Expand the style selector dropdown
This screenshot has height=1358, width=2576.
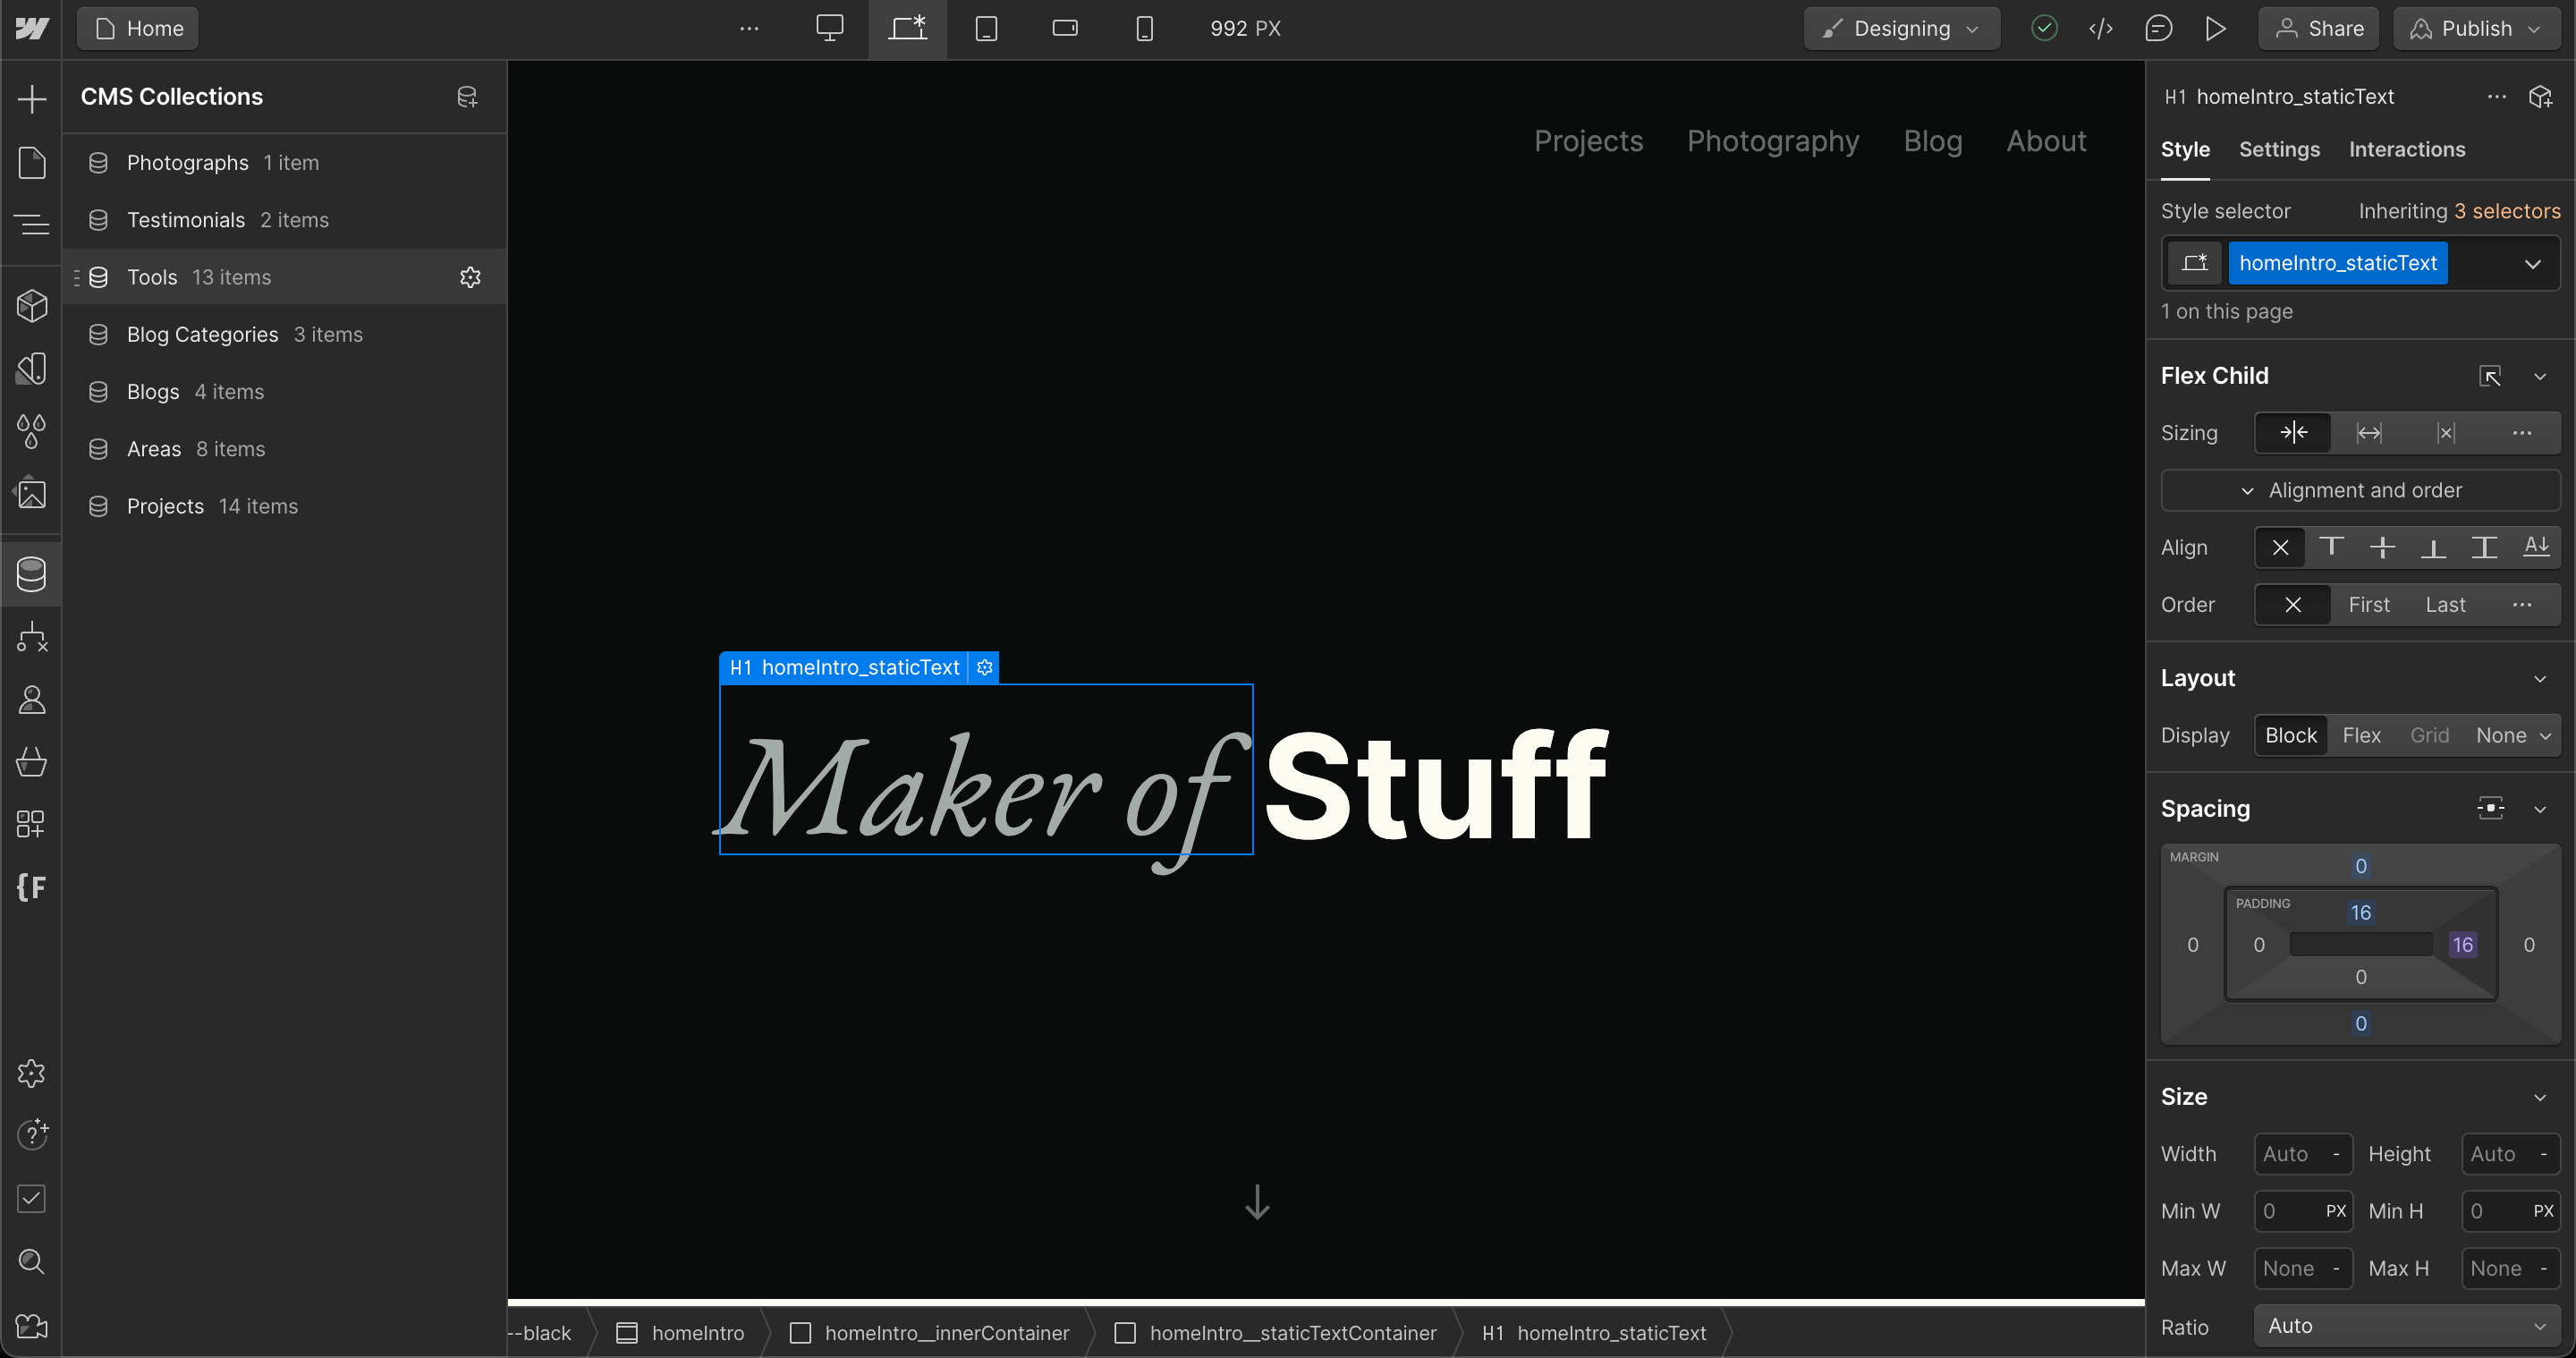(x=2532, y=263)
